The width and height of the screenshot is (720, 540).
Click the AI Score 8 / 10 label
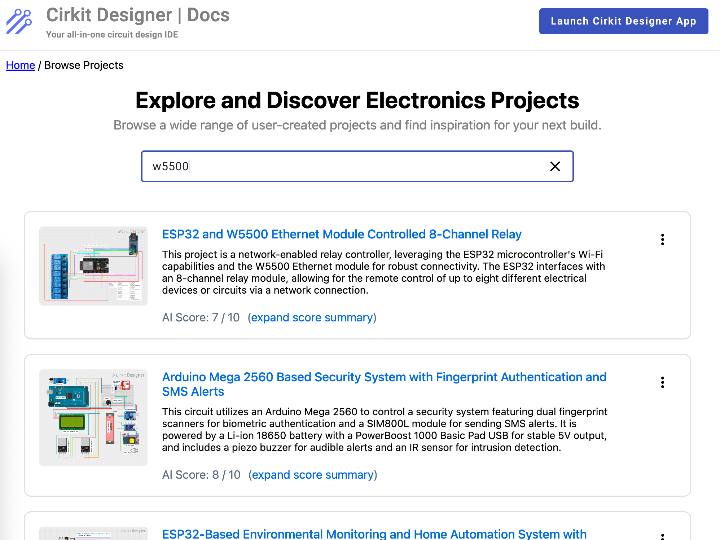click(201, 475)
